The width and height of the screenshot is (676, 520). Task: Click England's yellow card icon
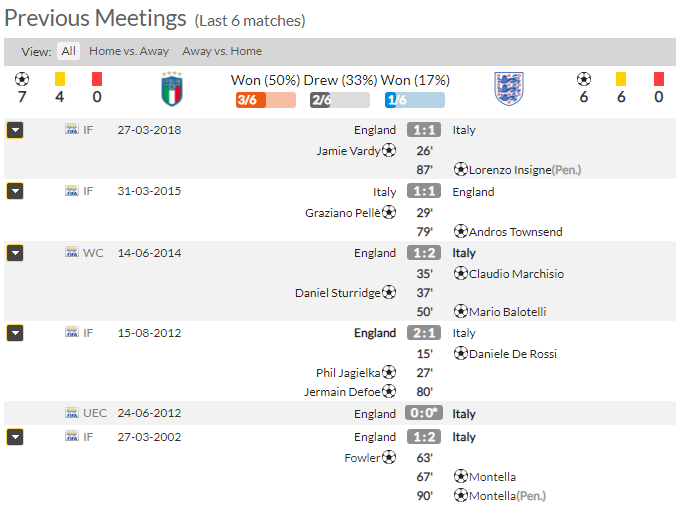point(621,79)
